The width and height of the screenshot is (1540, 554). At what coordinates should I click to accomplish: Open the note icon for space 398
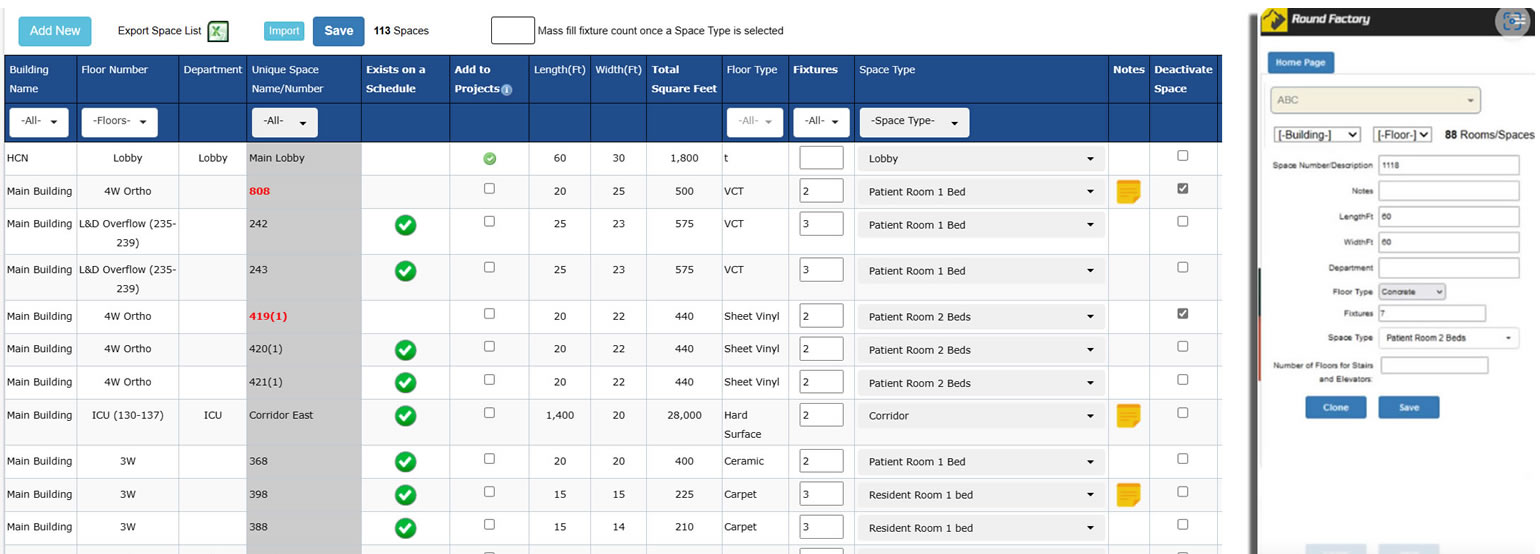pyautogui.click(x=1128, y=495)
